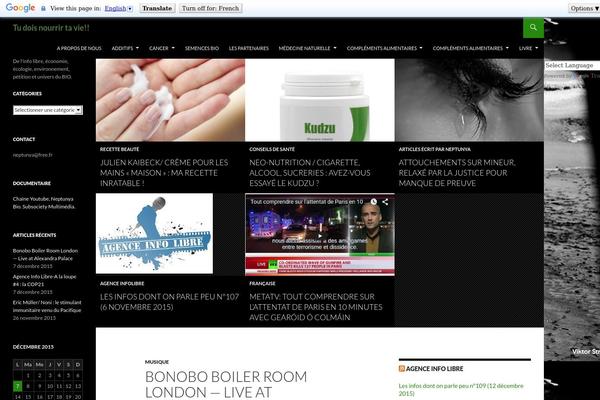Click the video watch-later clock icon
Screen dimensions: 600x400
click(373, 202)
